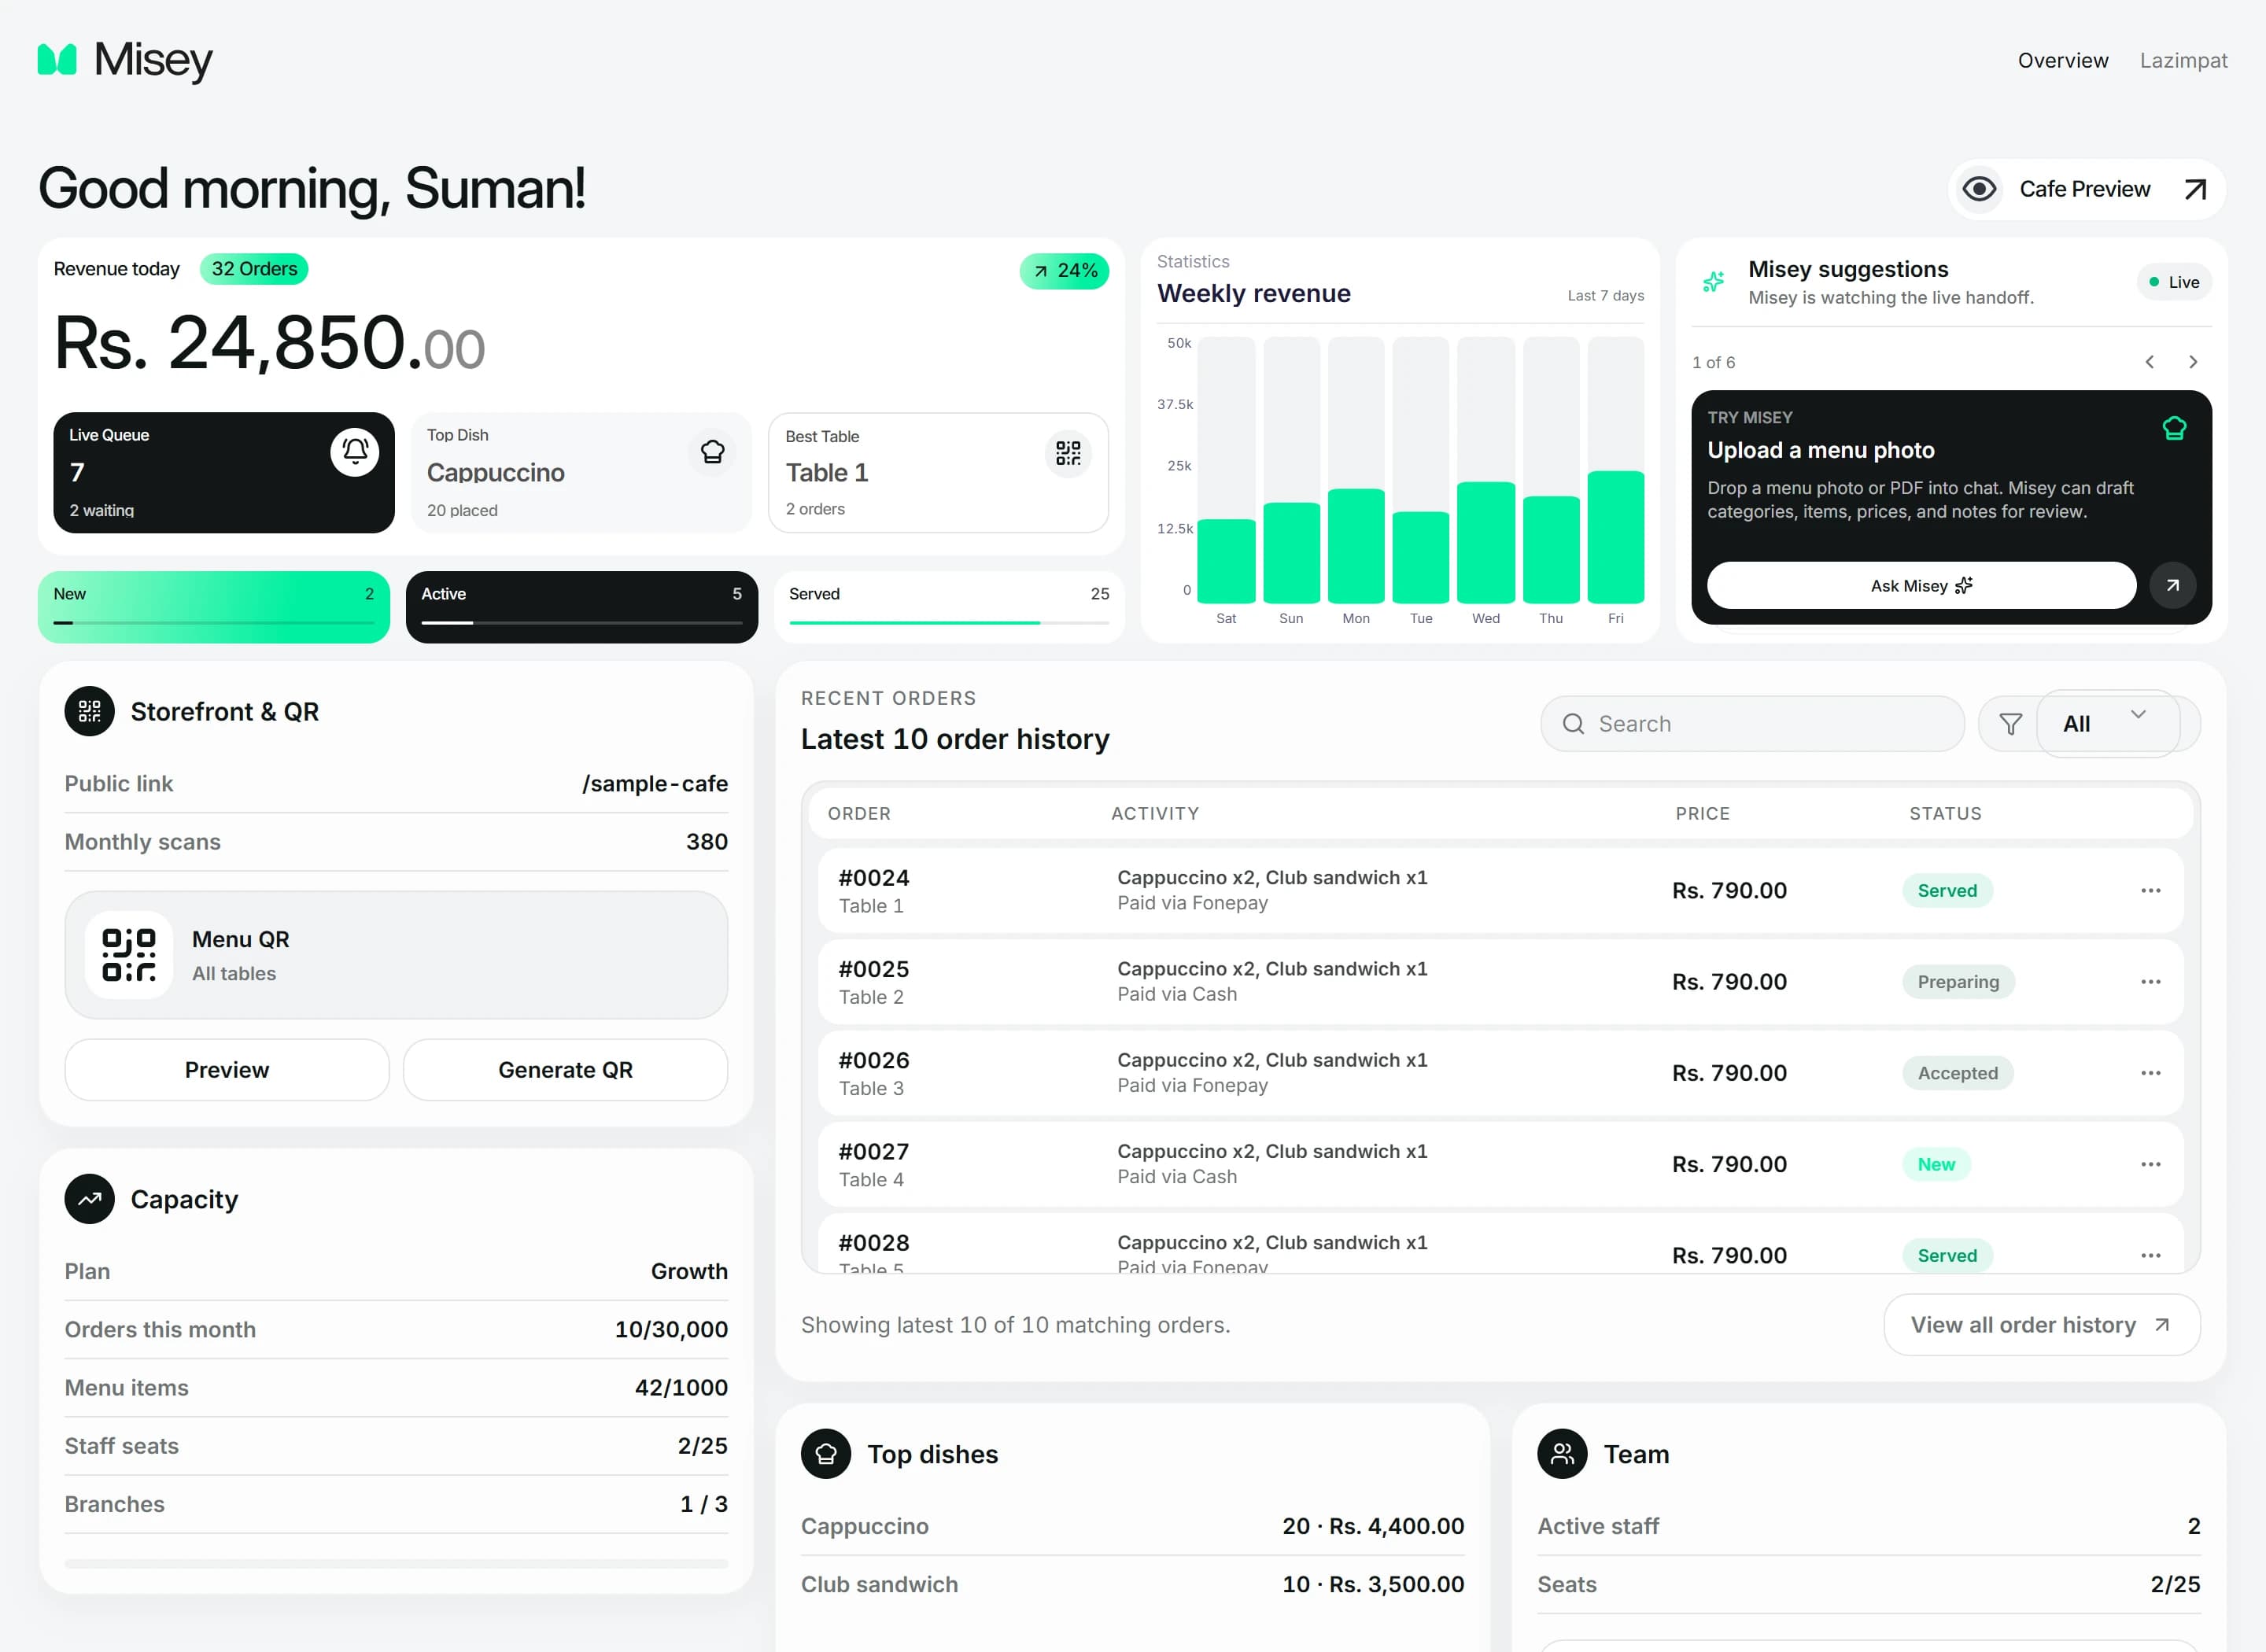Select the Served orders tab

(949, 607)
